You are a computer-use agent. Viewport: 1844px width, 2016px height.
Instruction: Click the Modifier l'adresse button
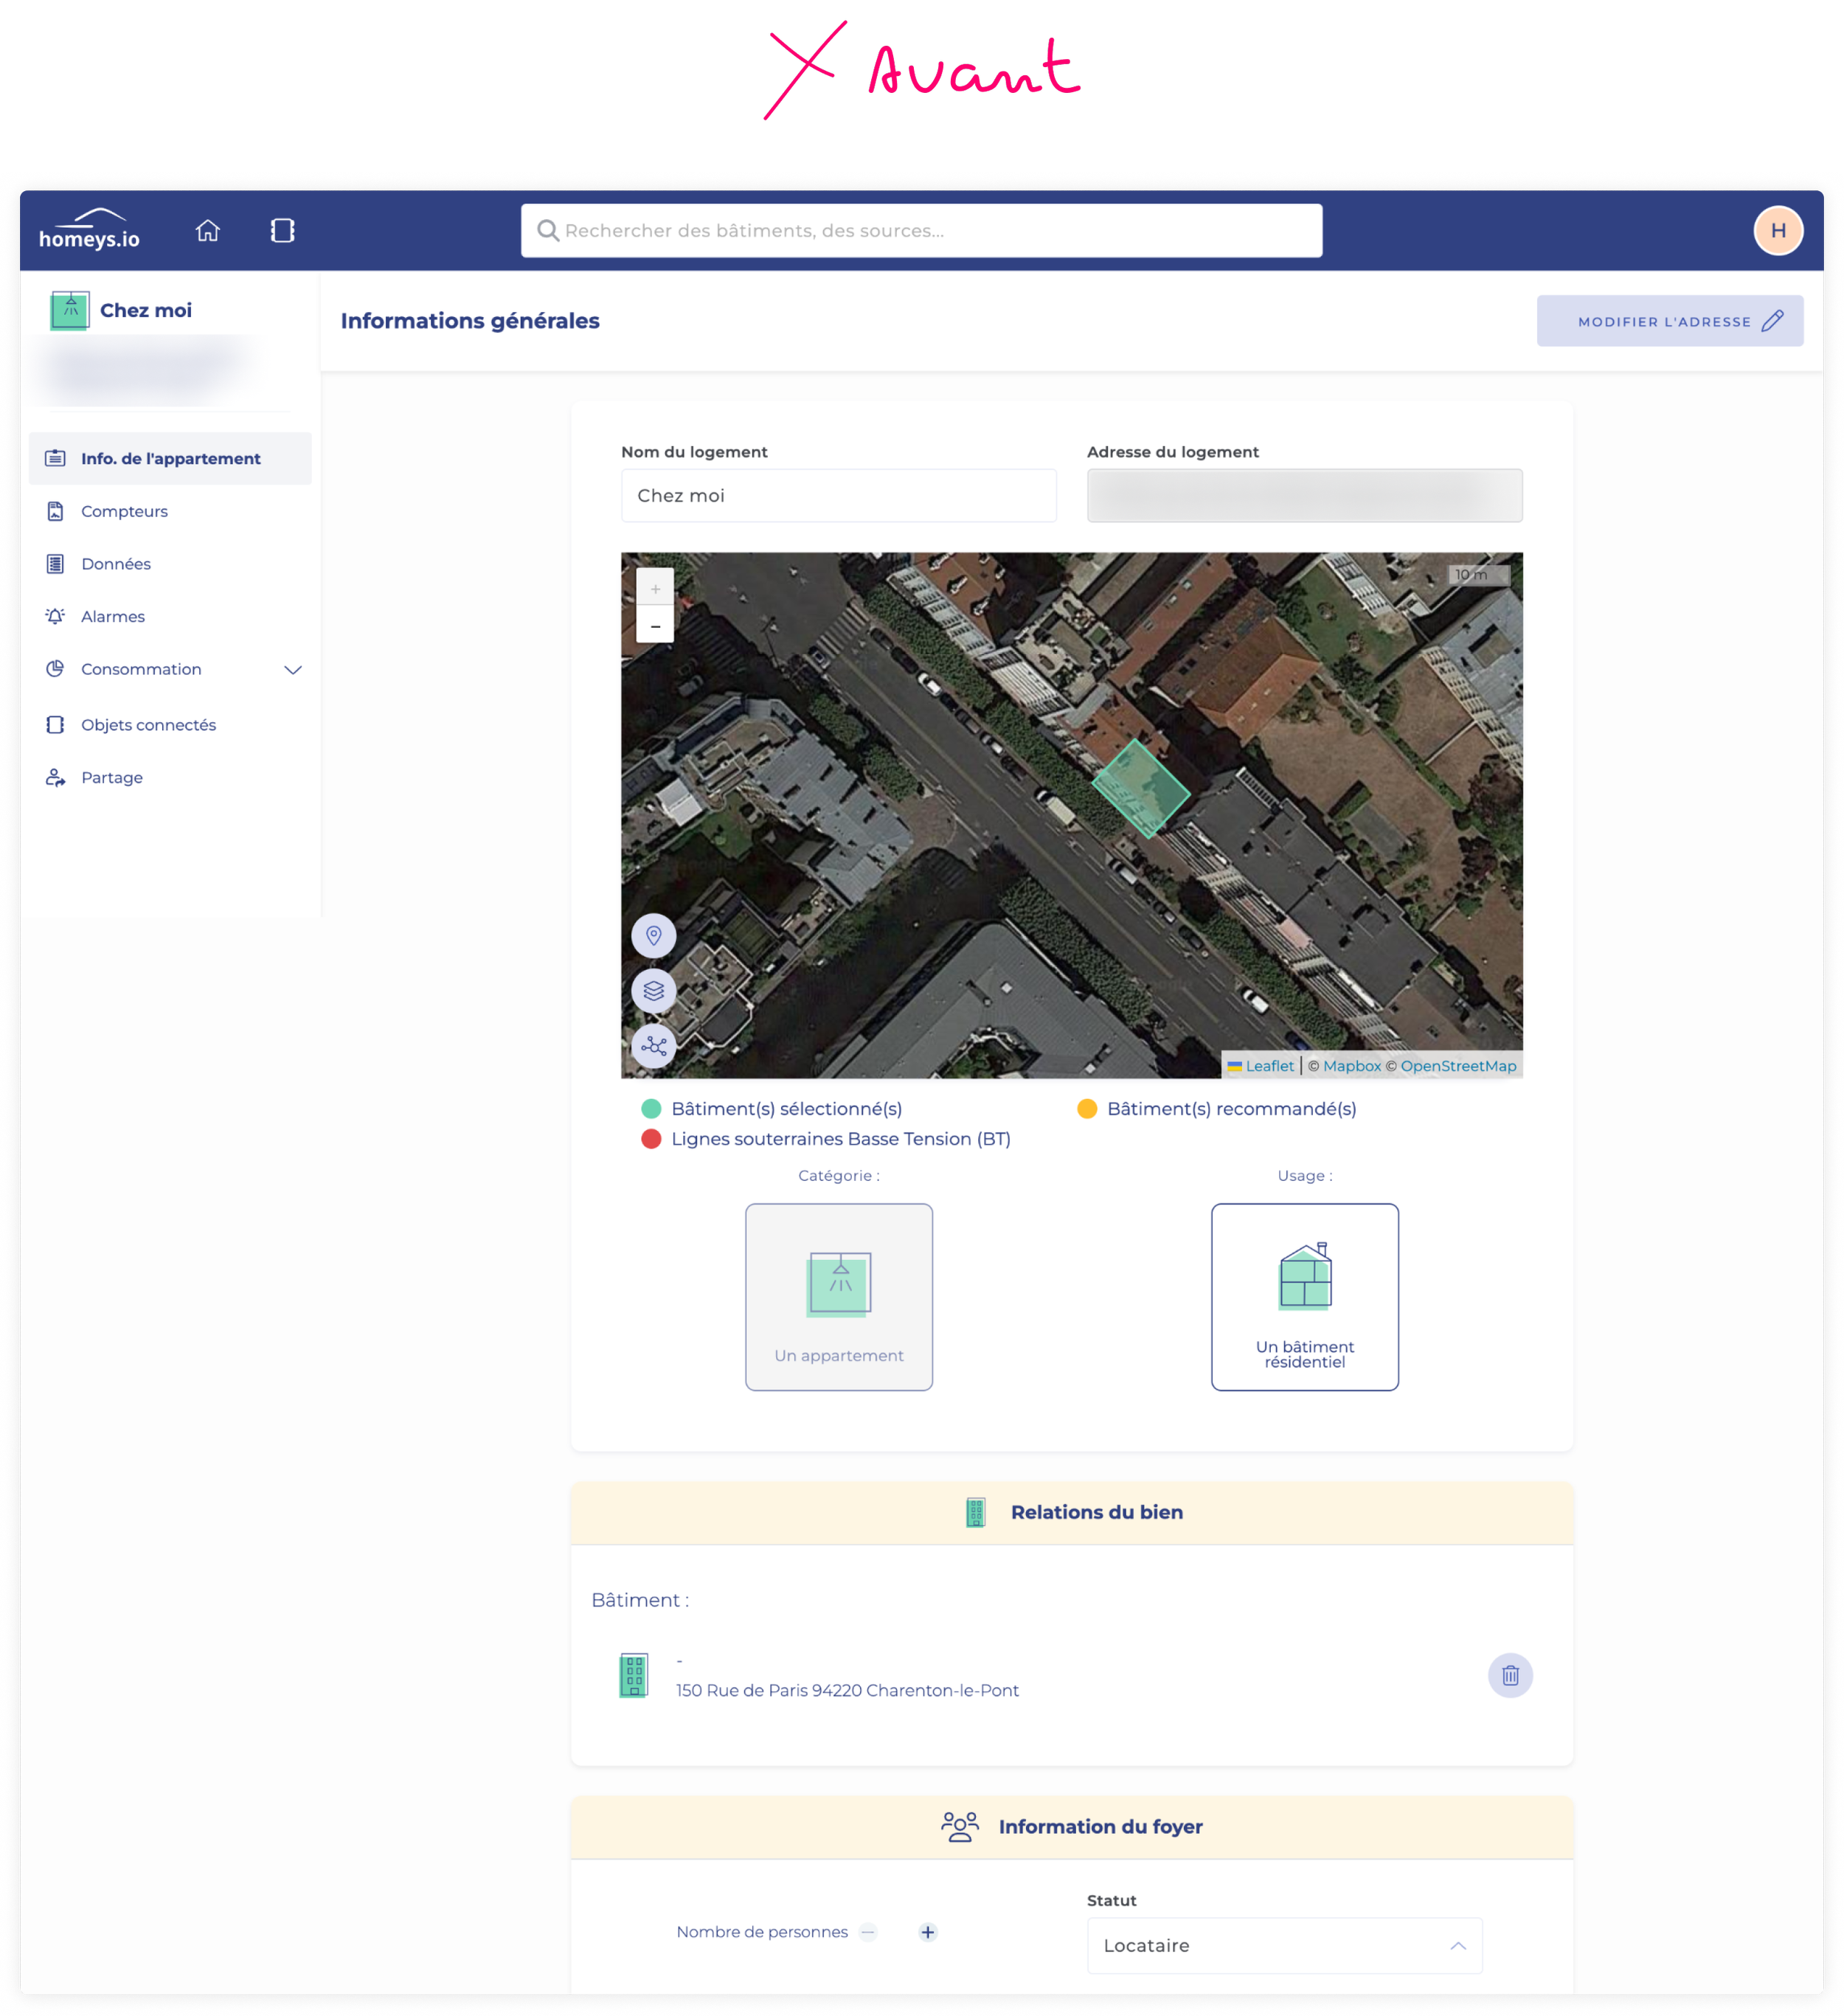[1669, 321]
